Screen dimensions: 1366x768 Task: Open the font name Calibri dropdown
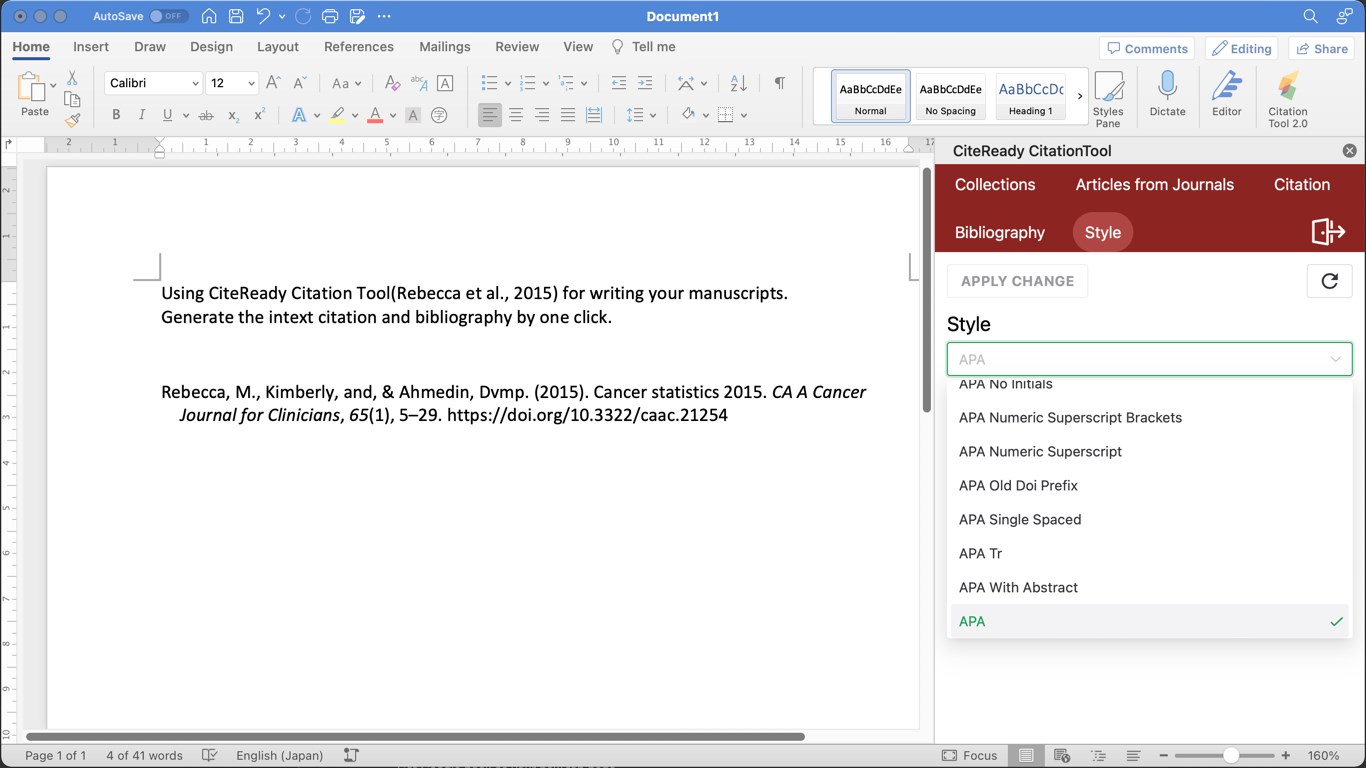195,84
